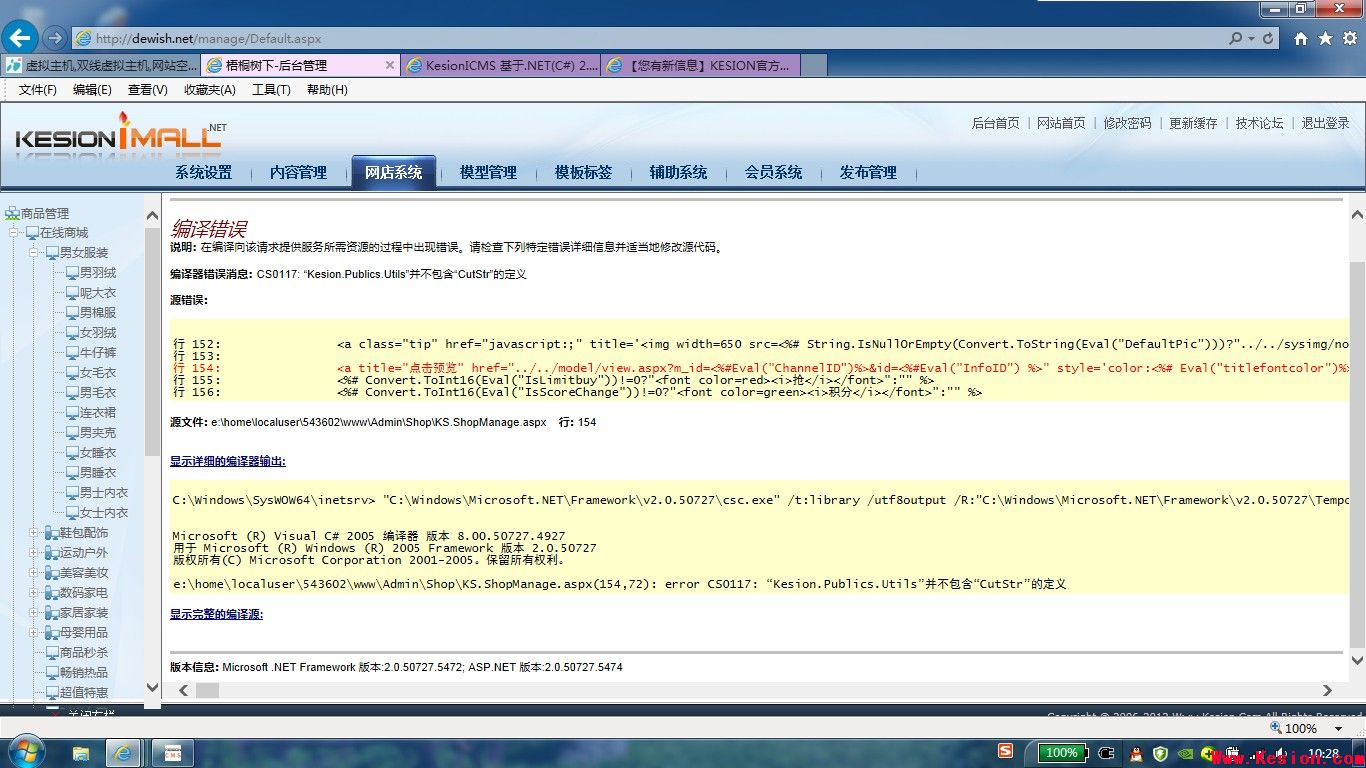Click the right arrow of horizontal scrollbar
1366x768 pixels.
(1327, 690)
